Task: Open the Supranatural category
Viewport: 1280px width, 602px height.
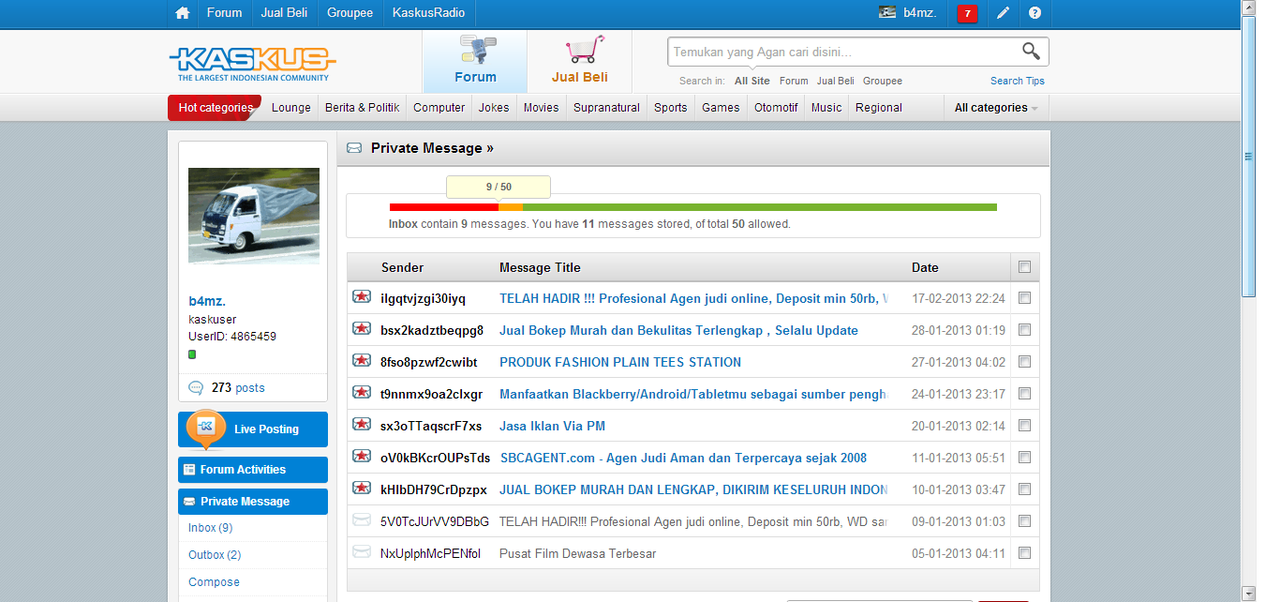Action: click(x=606, y=107)
